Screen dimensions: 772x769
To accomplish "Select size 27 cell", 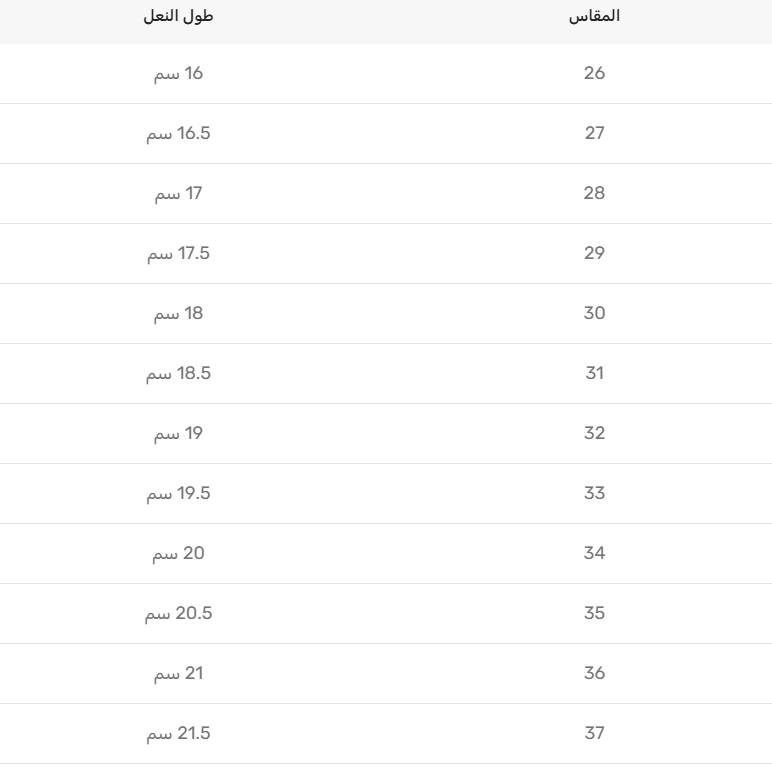I will (x=594, y=133).
